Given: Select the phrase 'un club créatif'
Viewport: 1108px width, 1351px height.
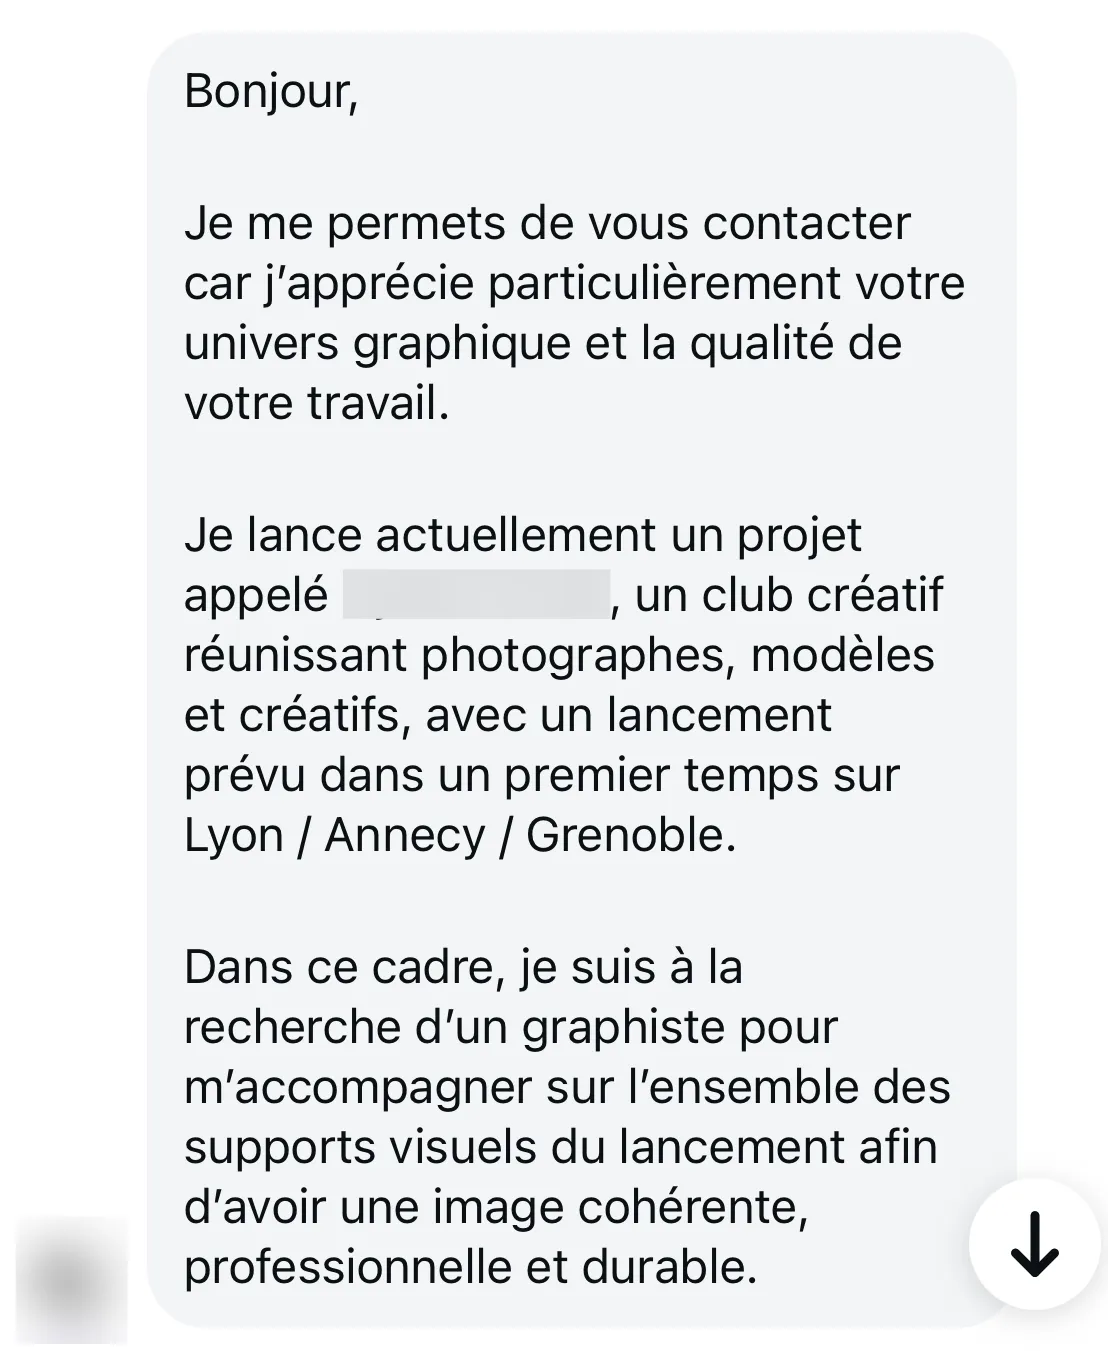Looking at the screenshot, I should tap(789, 595).
